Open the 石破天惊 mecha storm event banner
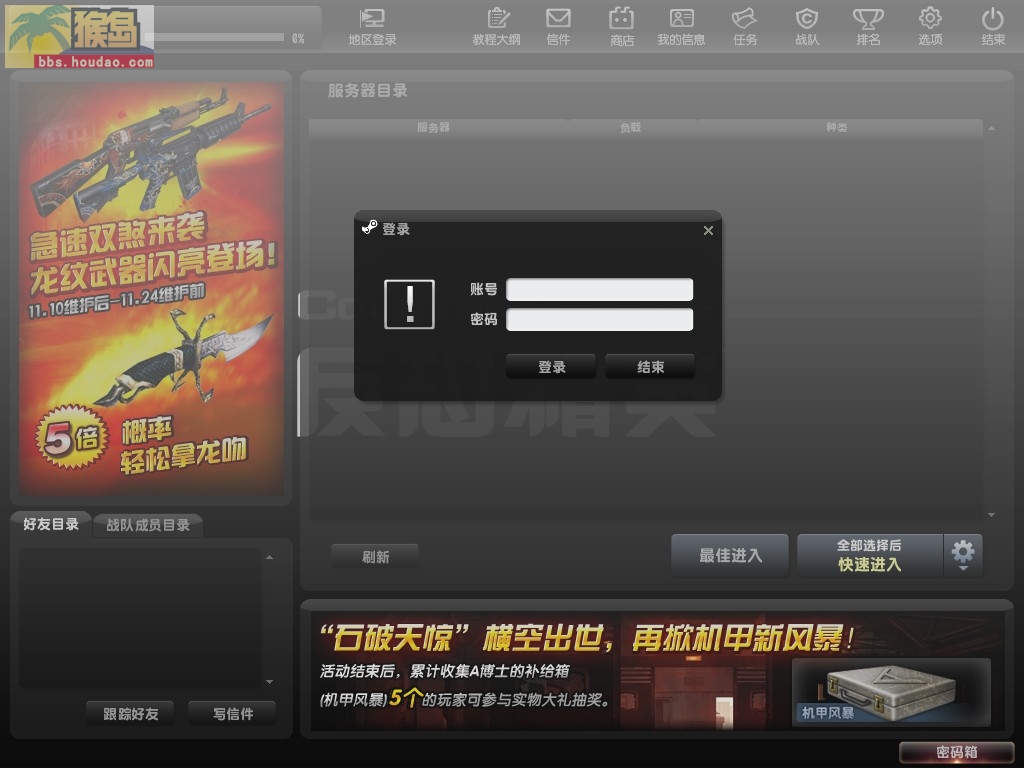The image size is (1024, 768). 658,671
